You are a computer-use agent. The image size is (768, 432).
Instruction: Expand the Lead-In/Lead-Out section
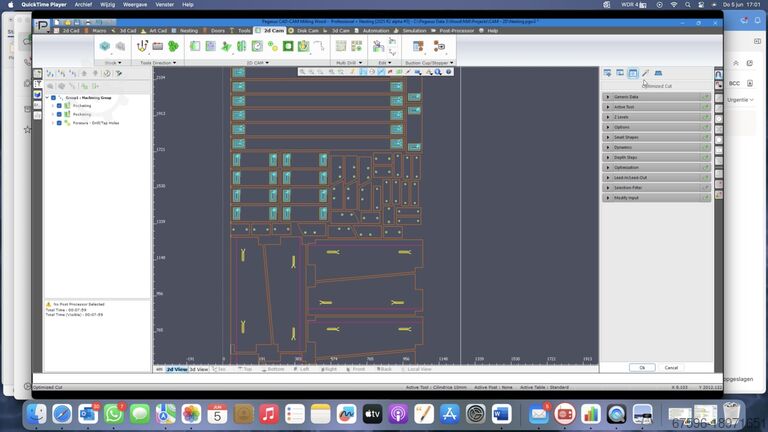pyautogui.click(x=608, y=177)
